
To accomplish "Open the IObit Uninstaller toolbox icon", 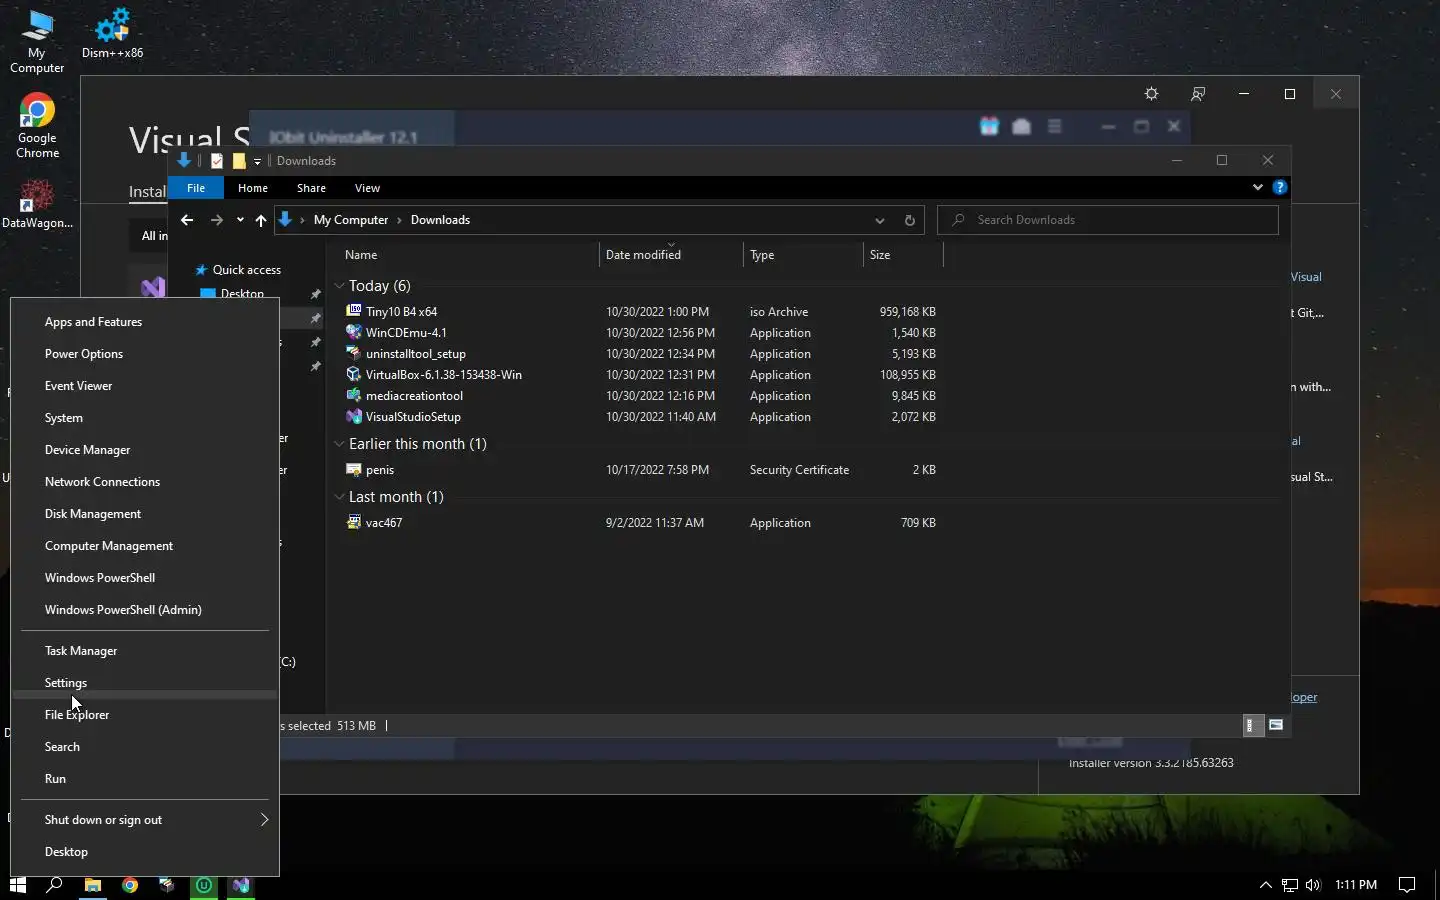I will tap(1021, 126).
